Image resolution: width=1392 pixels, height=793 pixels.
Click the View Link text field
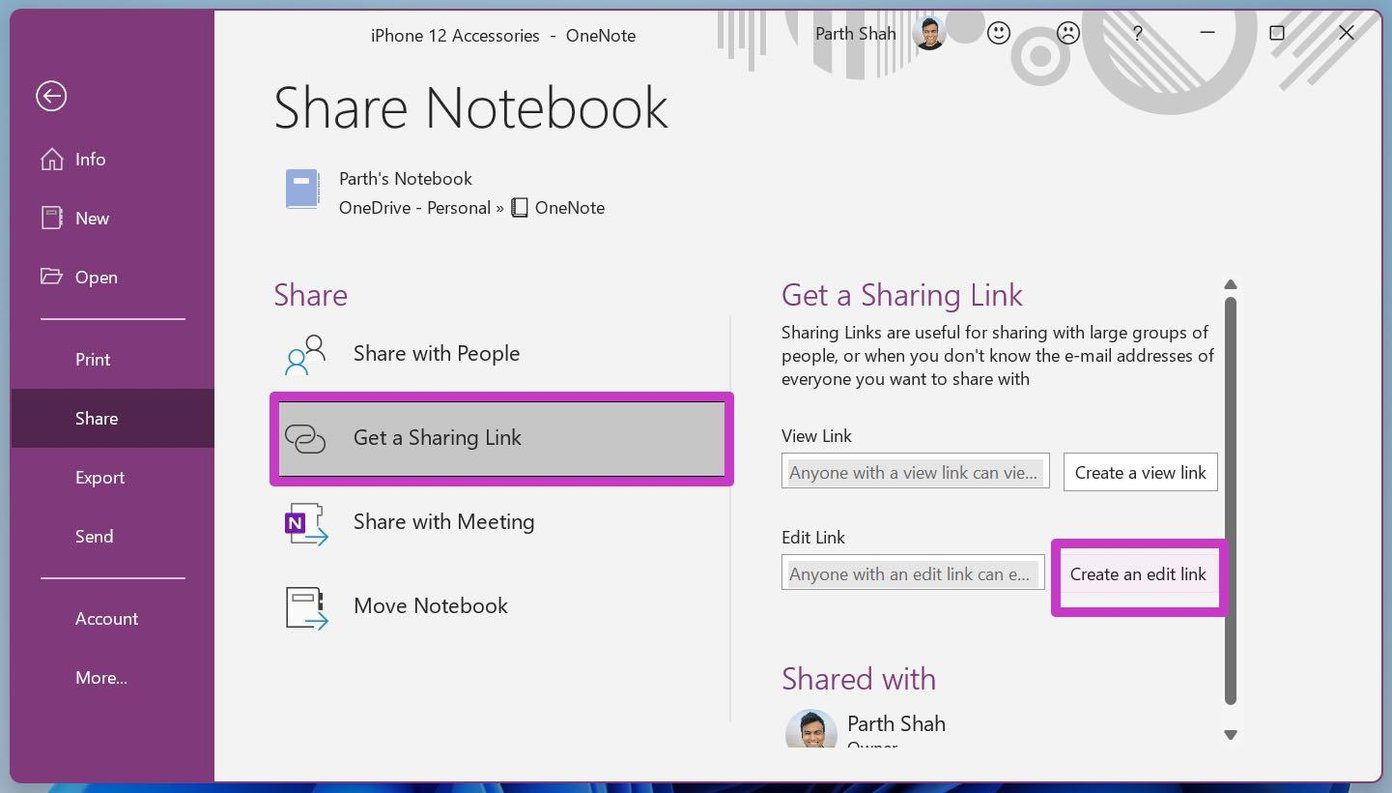point(915,472)
